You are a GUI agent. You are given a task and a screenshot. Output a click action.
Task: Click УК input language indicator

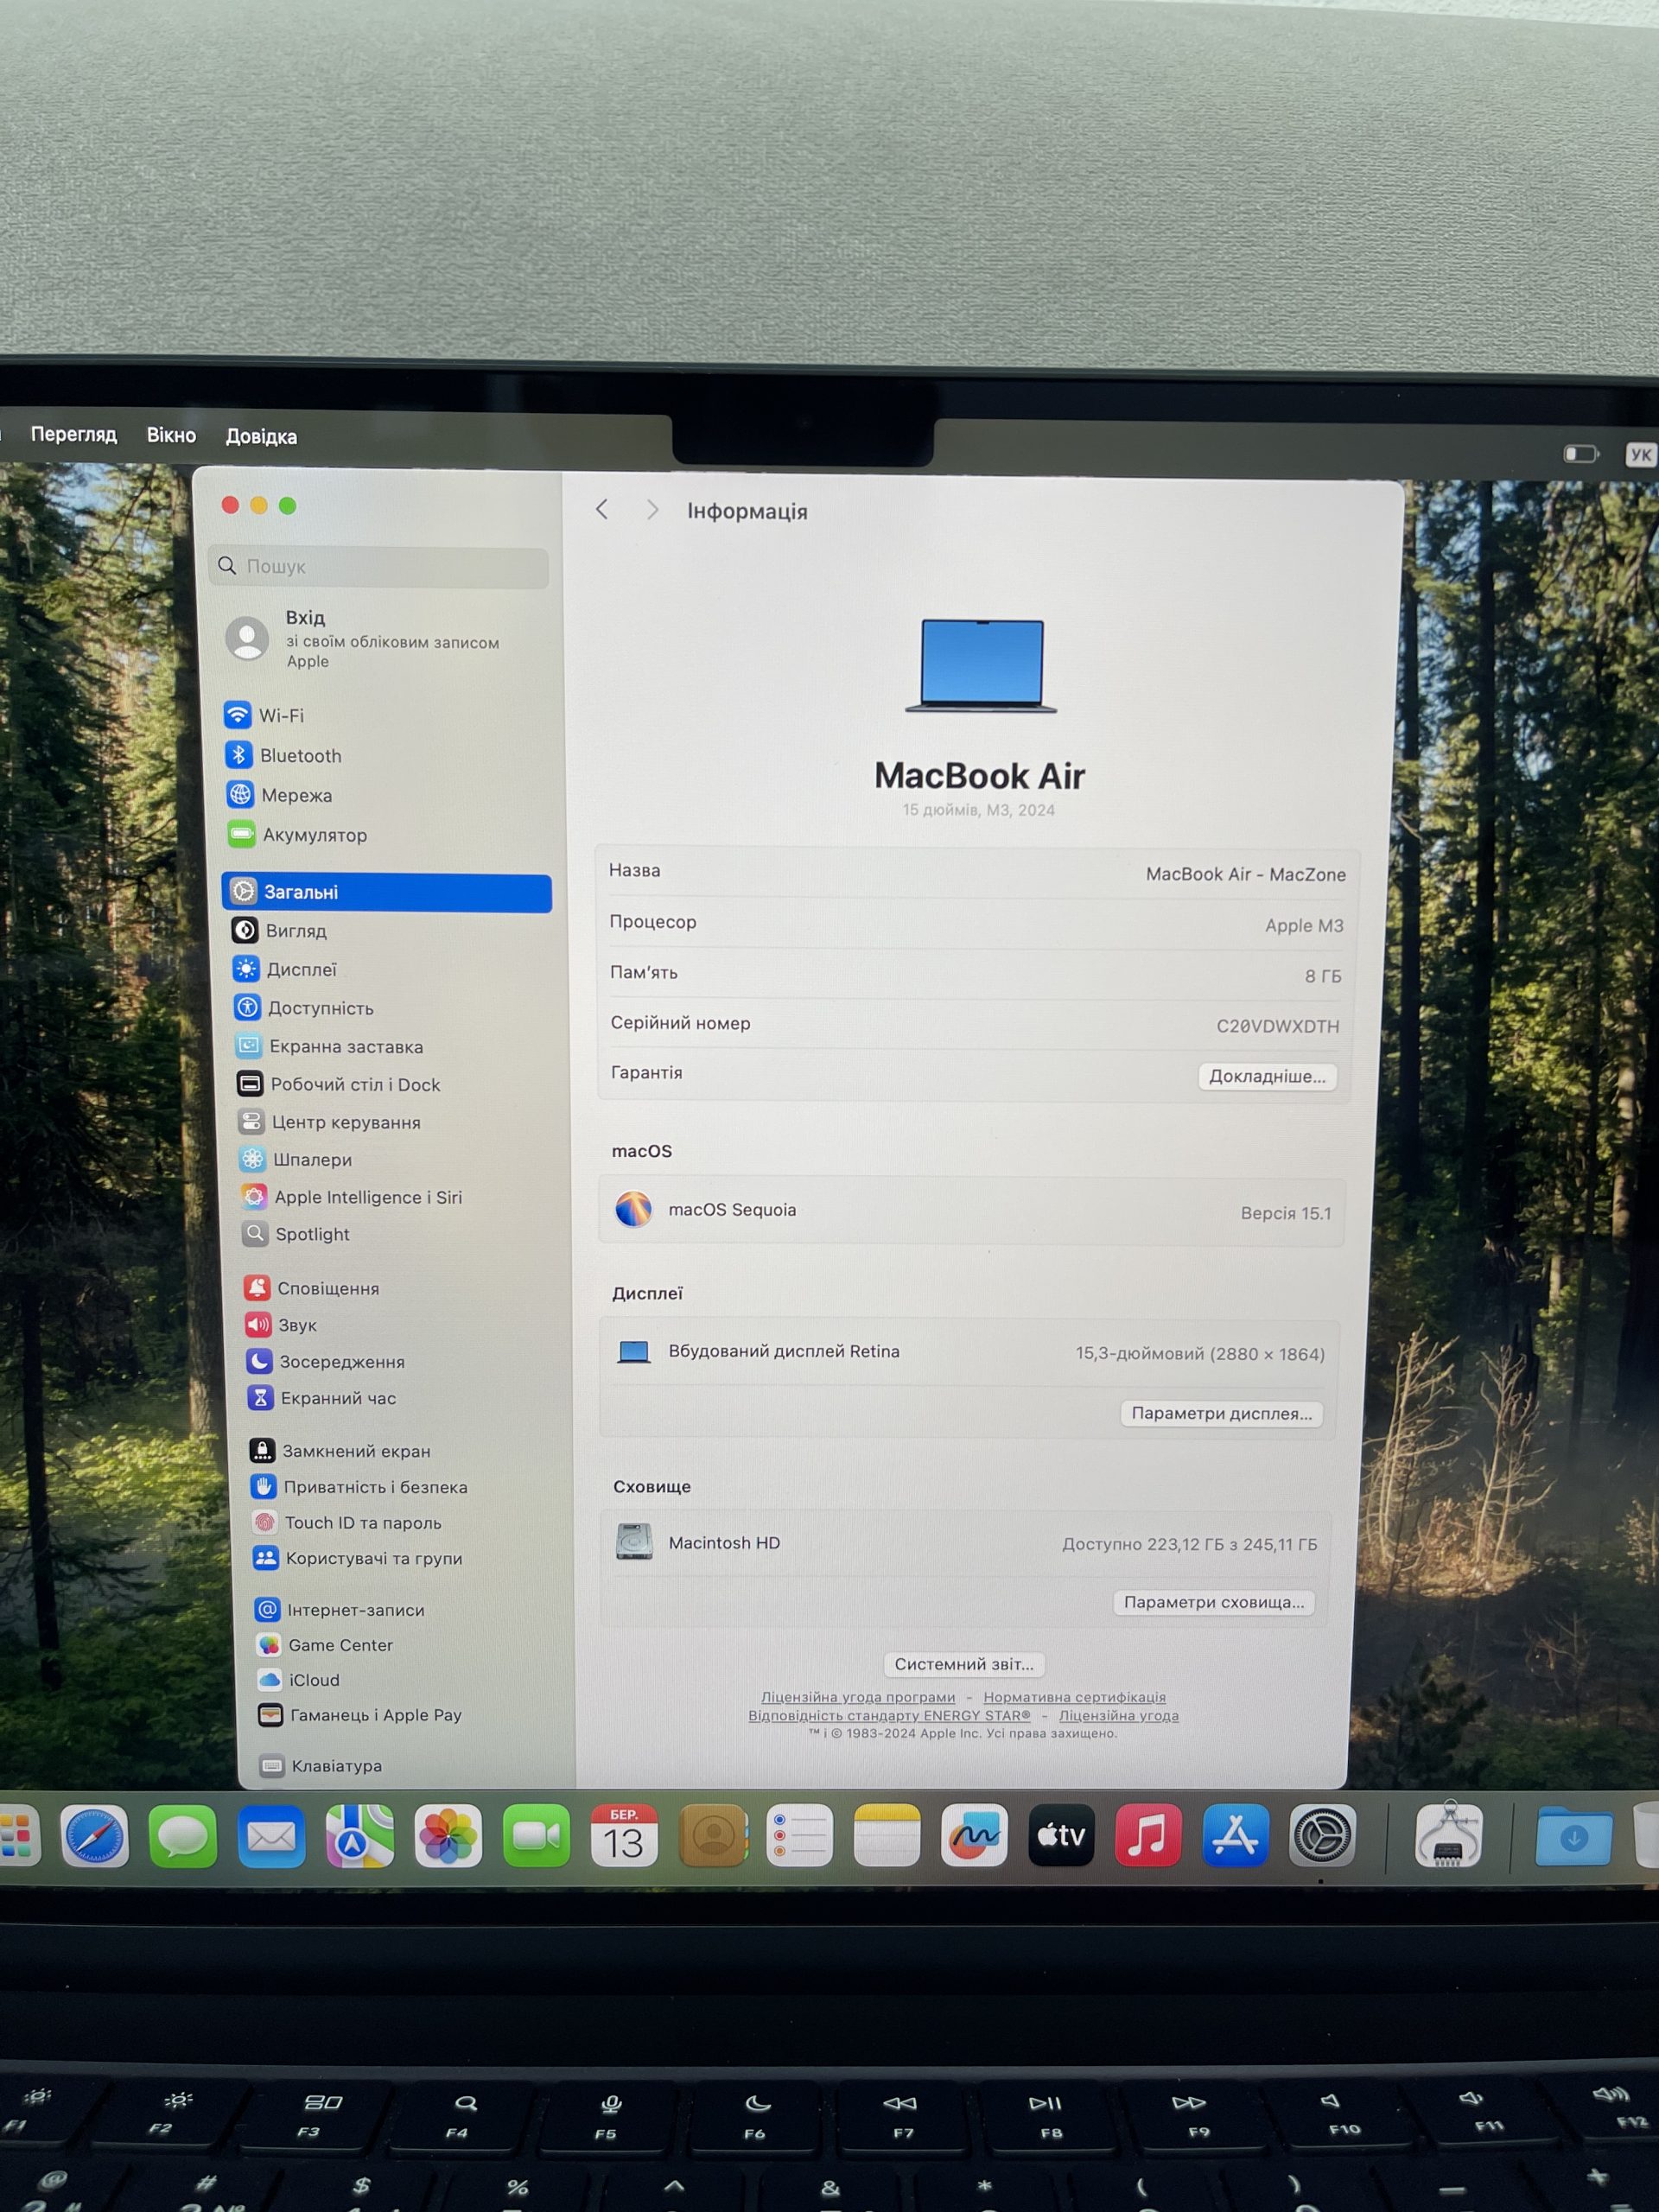coord(1641,455)
